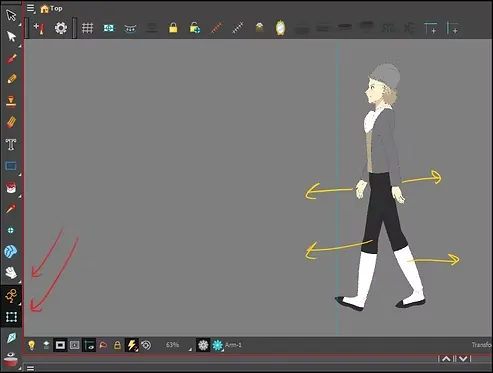Click the white diagonal keyframe line icon
493x373 pixels.
[x=238, y=28]
